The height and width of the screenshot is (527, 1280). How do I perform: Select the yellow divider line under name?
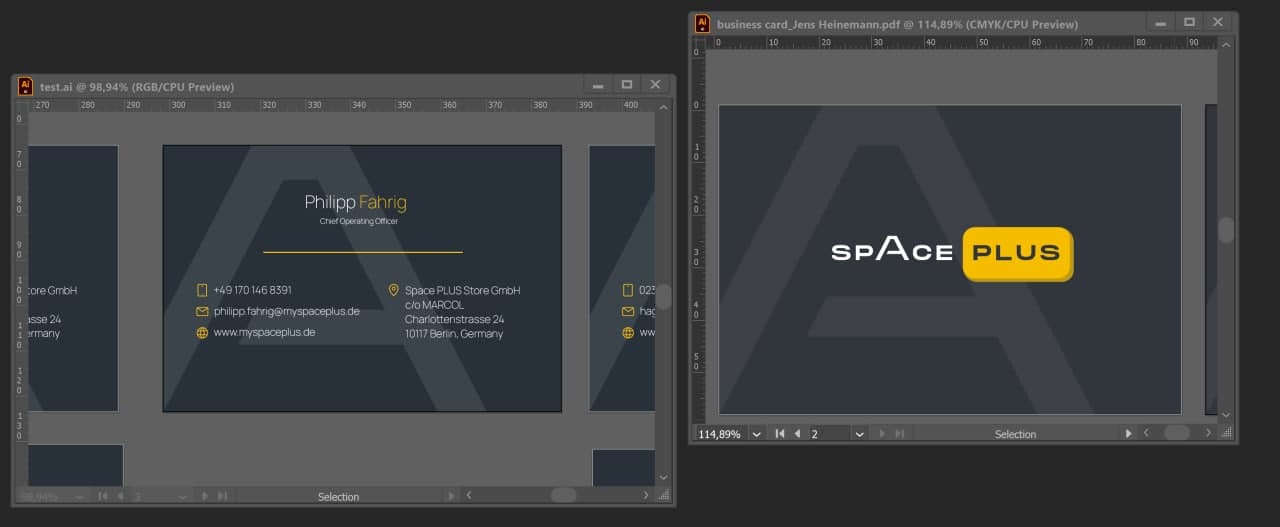(x=363, y=252)
